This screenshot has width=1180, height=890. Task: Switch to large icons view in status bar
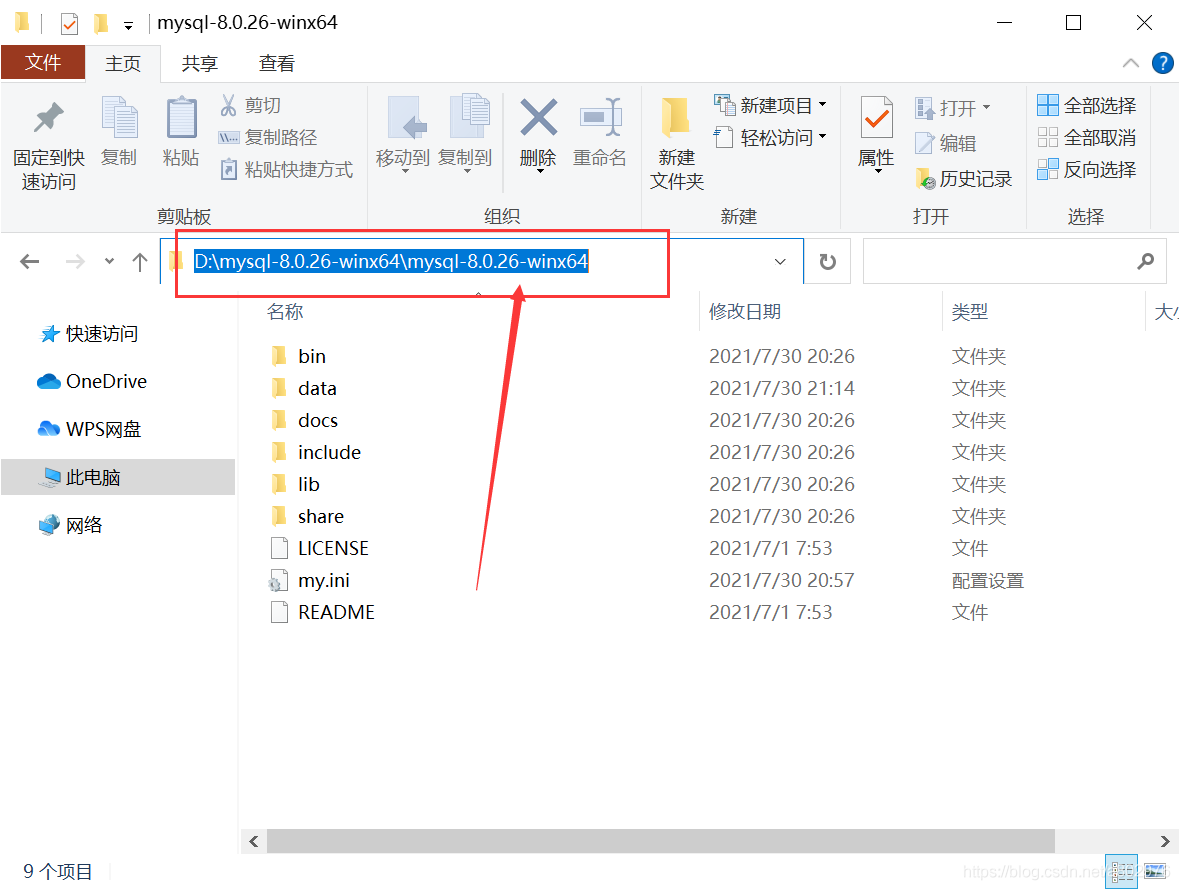[x=1154, y=871]
